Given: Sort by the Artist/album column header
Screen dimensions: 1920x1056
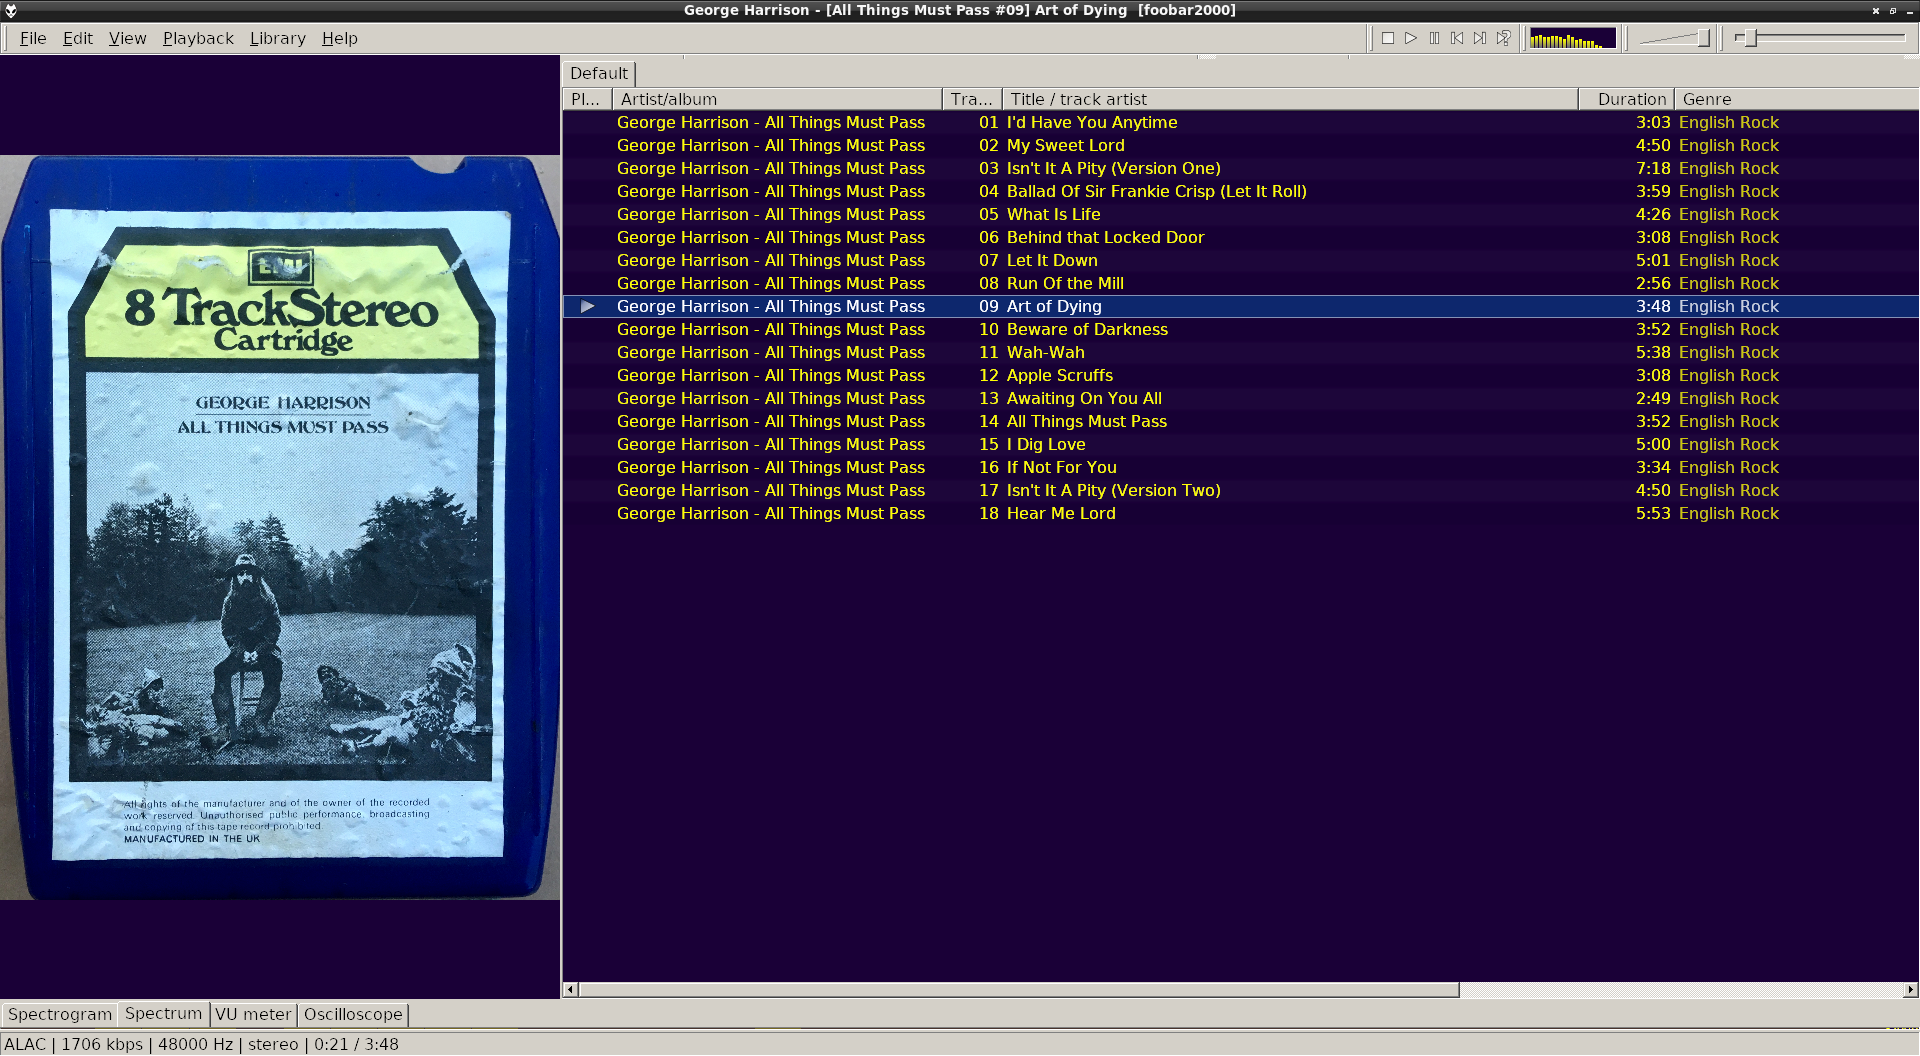Looking at the screenshot, I should point(777,99).
